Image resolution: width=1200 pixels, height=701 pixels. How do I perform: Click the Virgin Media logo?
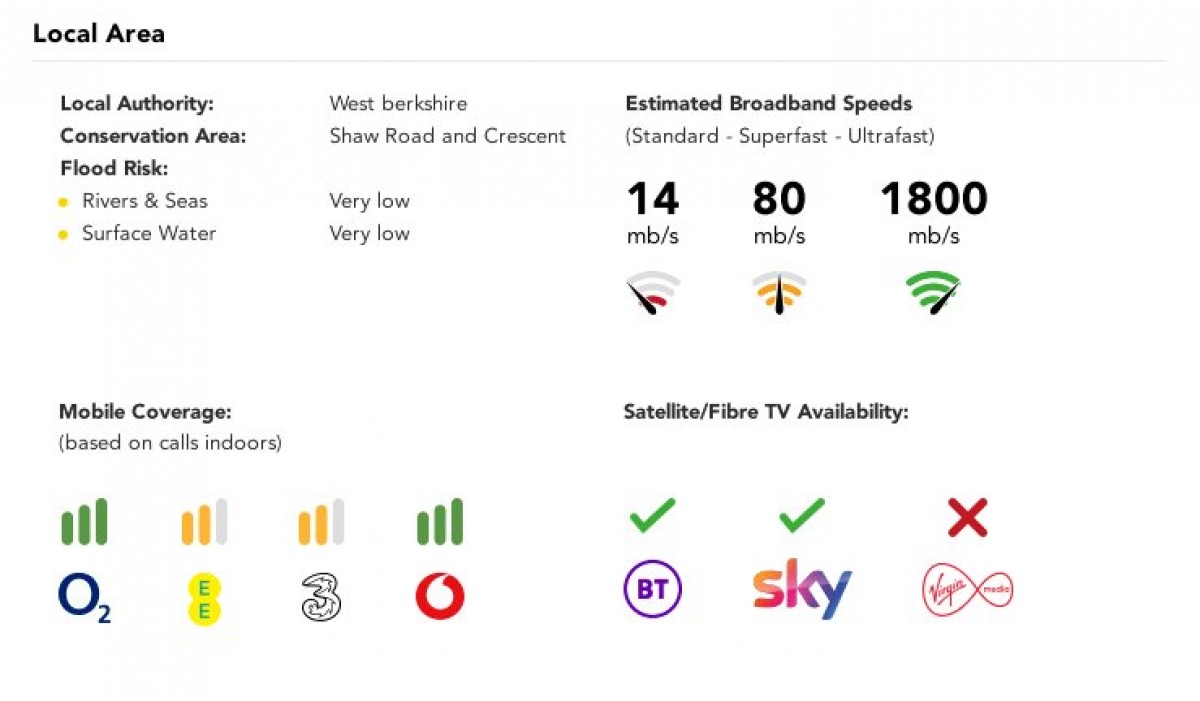[x=967, y=590]
